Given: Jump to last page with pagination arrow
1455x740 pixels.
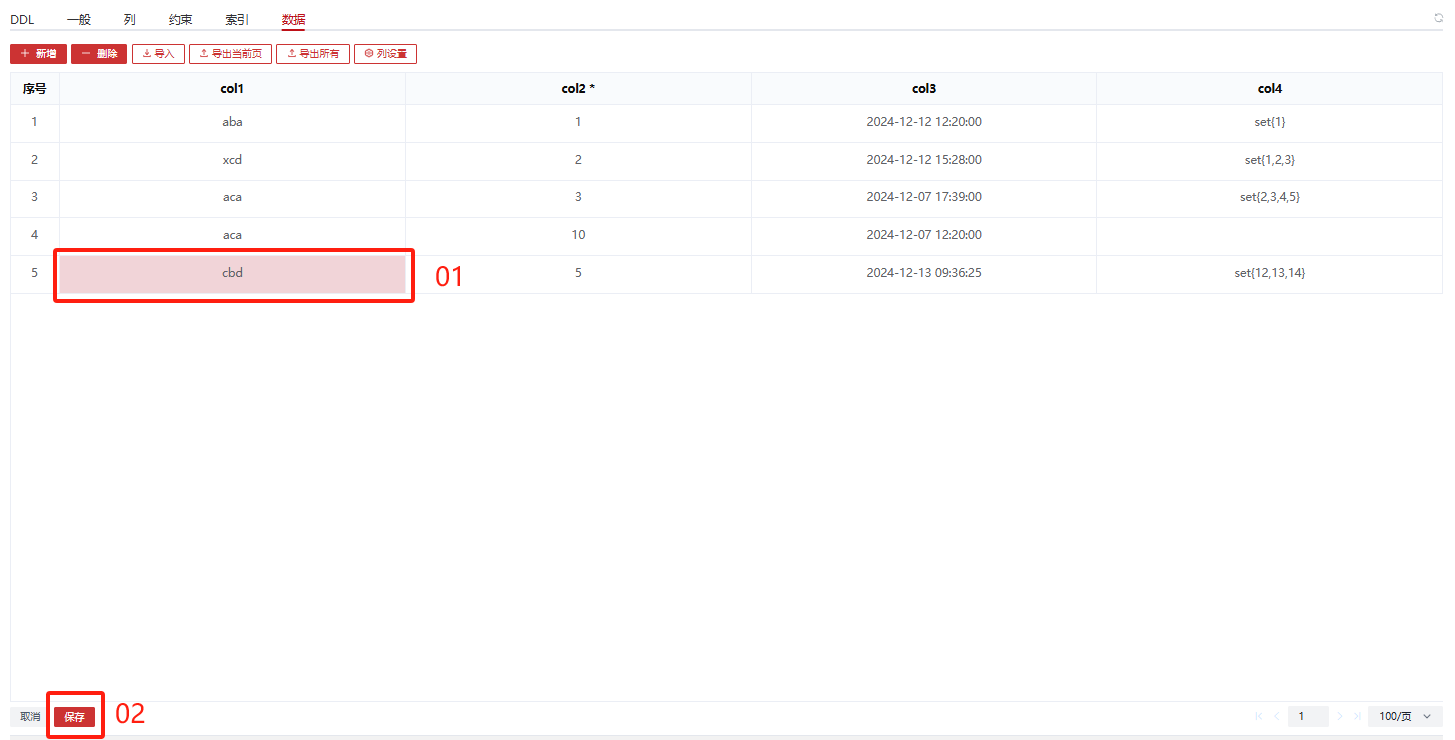Looking at the screenshot, I should (x=1357, y=716).
